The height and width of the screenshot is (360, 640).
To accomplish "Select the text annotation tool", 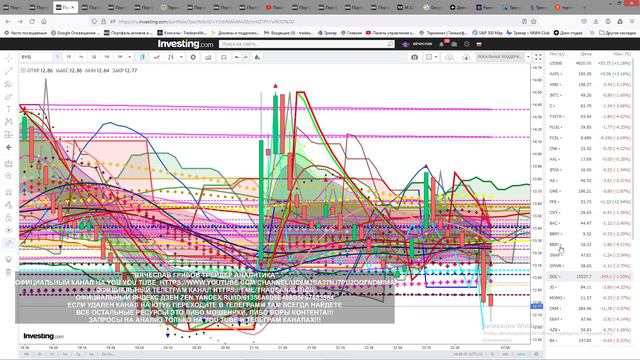I will click(x=9, y=109).
